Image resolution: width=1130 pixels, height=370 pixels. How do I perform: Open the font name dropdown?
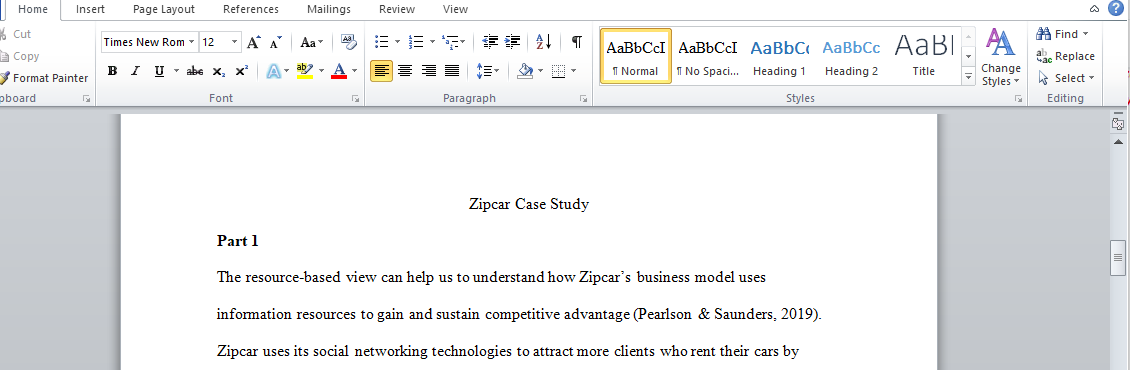point(192,42)
